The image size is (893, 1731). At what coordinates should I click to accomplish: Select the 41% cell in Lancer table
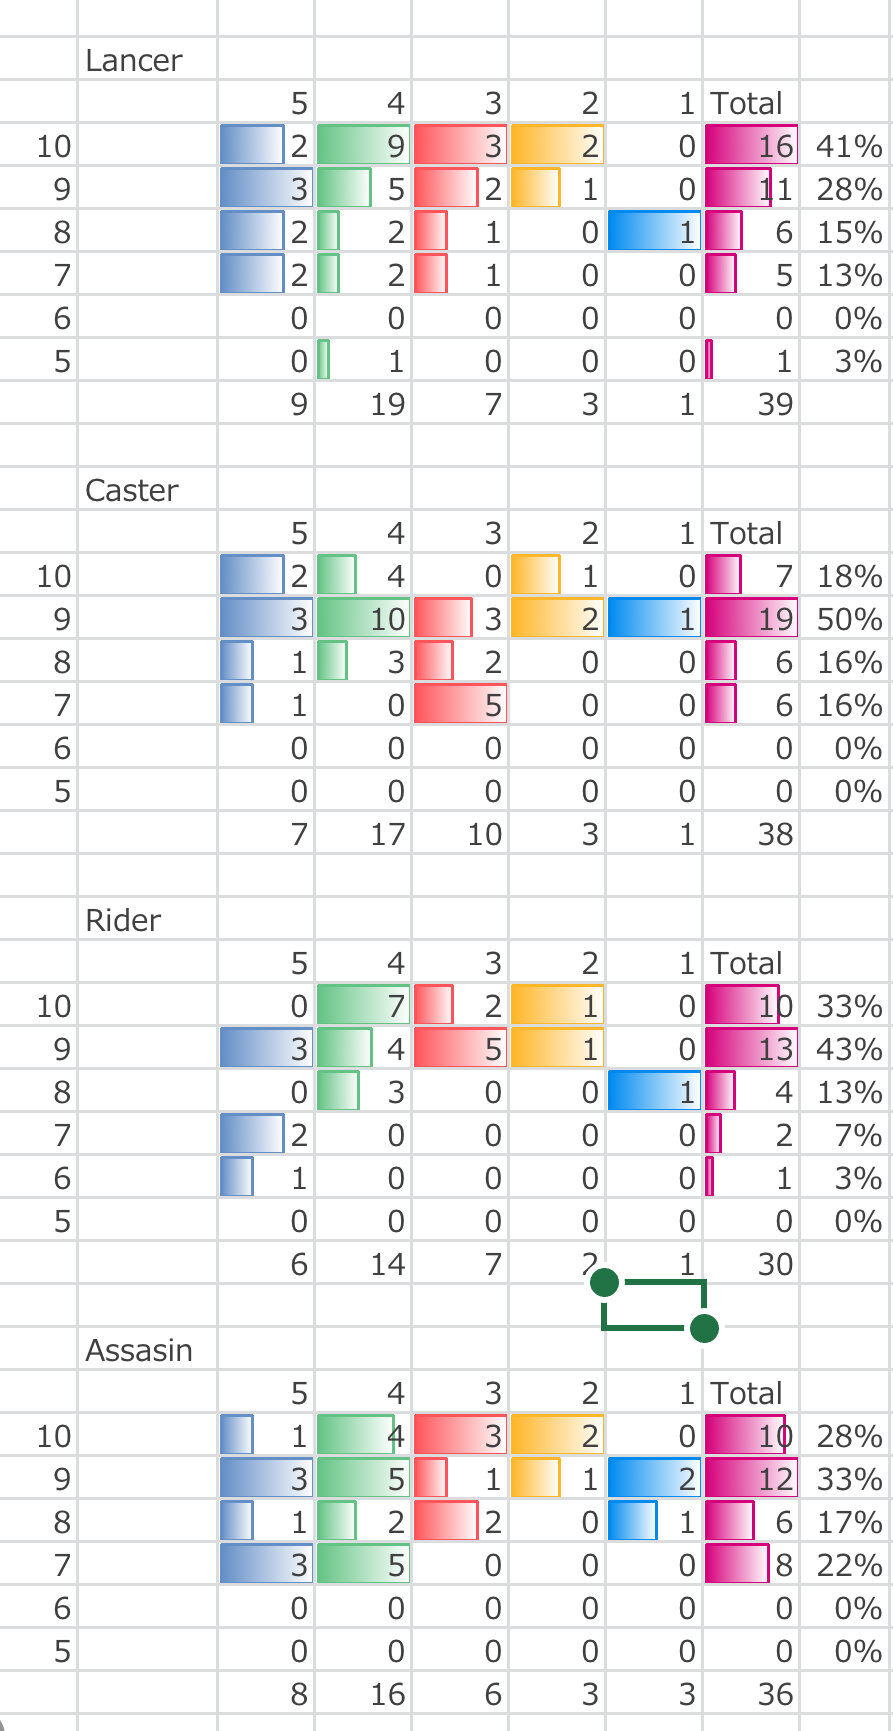pyautogui.click(x=848, y=147)
